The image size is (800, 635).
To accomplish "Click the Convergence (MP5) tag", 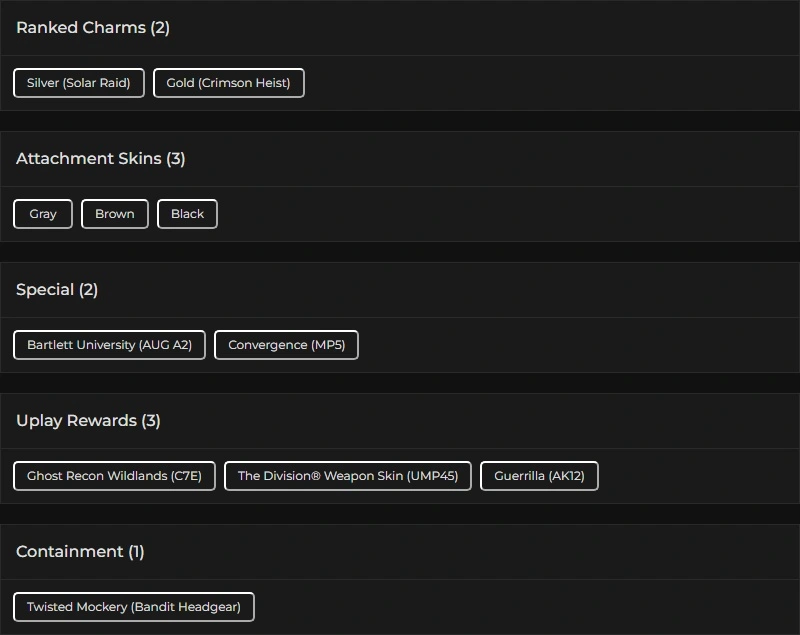I will click(286, 345).
